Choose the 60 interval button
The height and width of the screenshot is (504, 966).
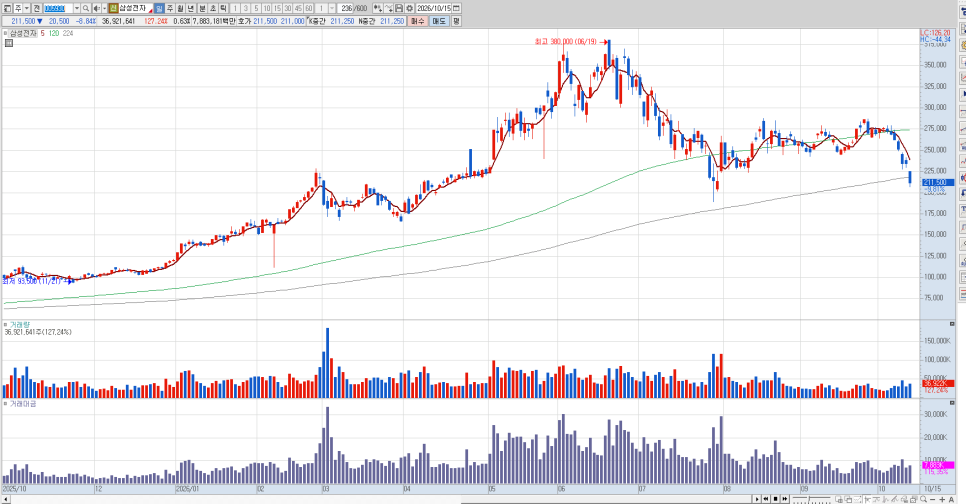[x=309, y=8]
